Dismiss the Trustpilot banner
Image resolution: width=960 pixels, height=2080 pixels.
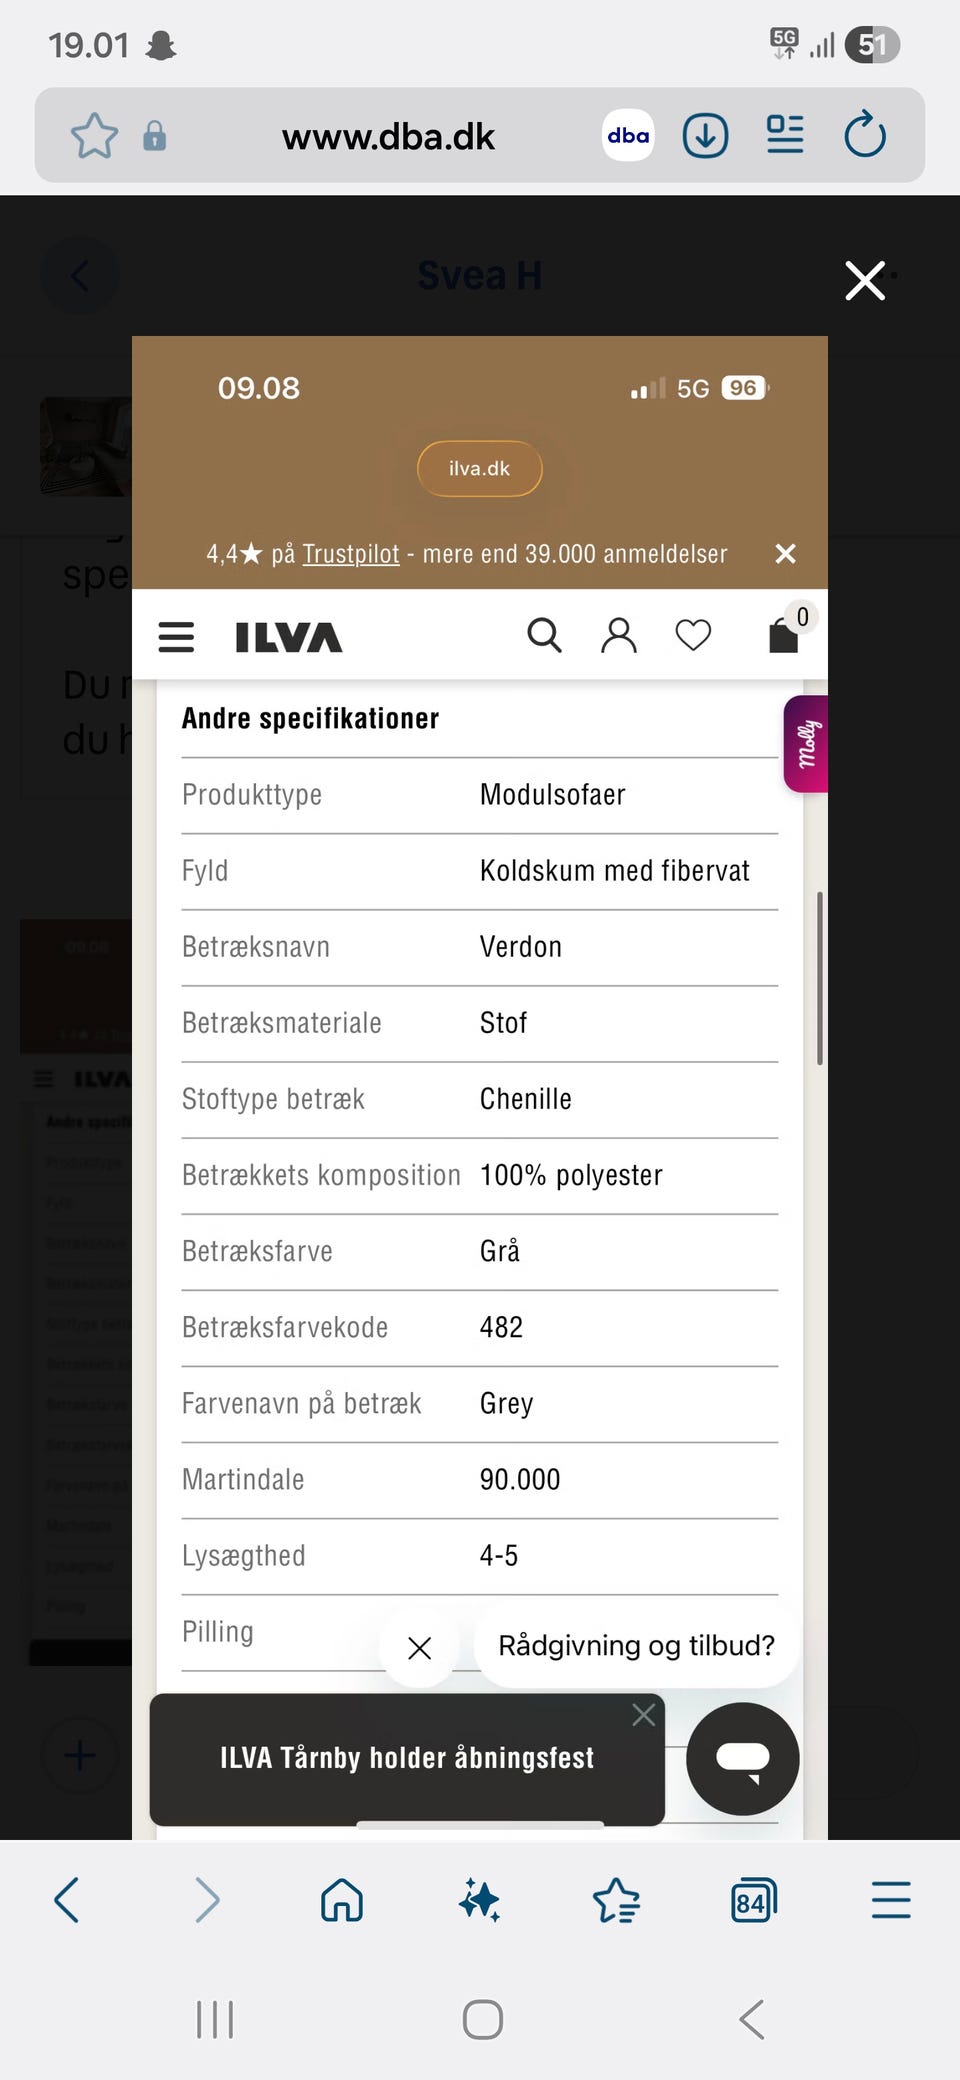786,554
